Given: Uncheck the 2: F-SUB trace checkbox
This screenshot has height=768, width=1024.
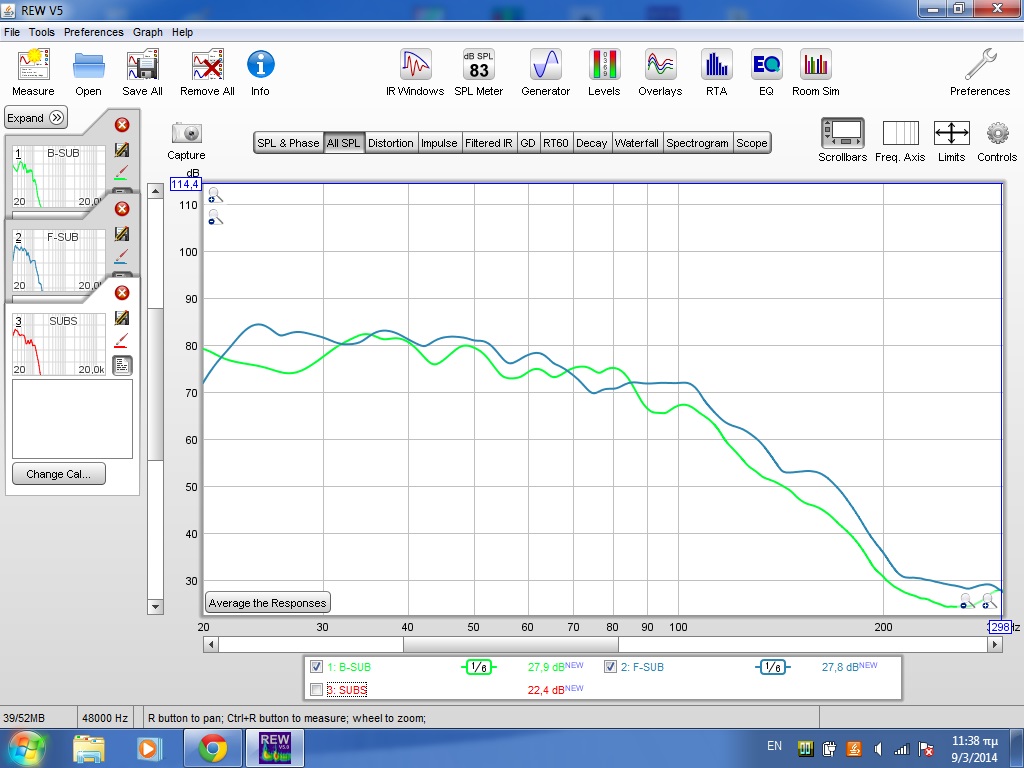Looking at the screenshot, I should [611, 667].
